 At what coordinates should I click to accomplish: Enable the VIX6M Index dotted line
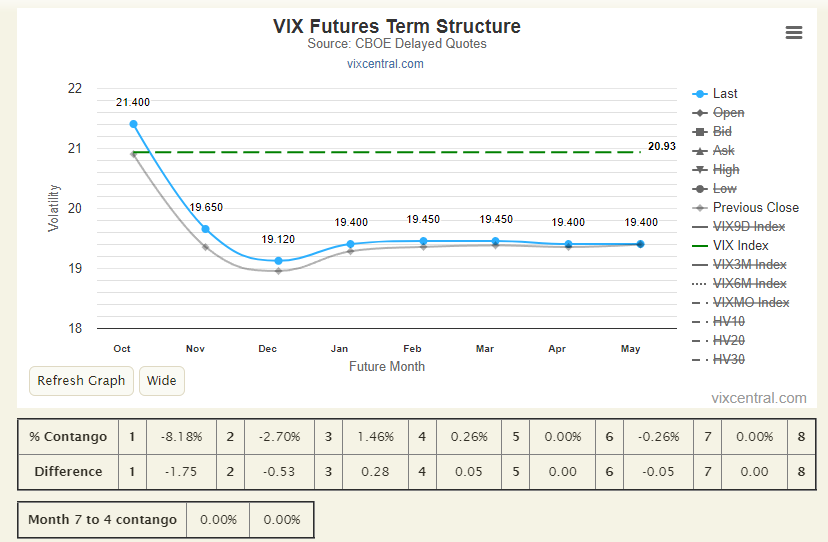pos(749,284)
